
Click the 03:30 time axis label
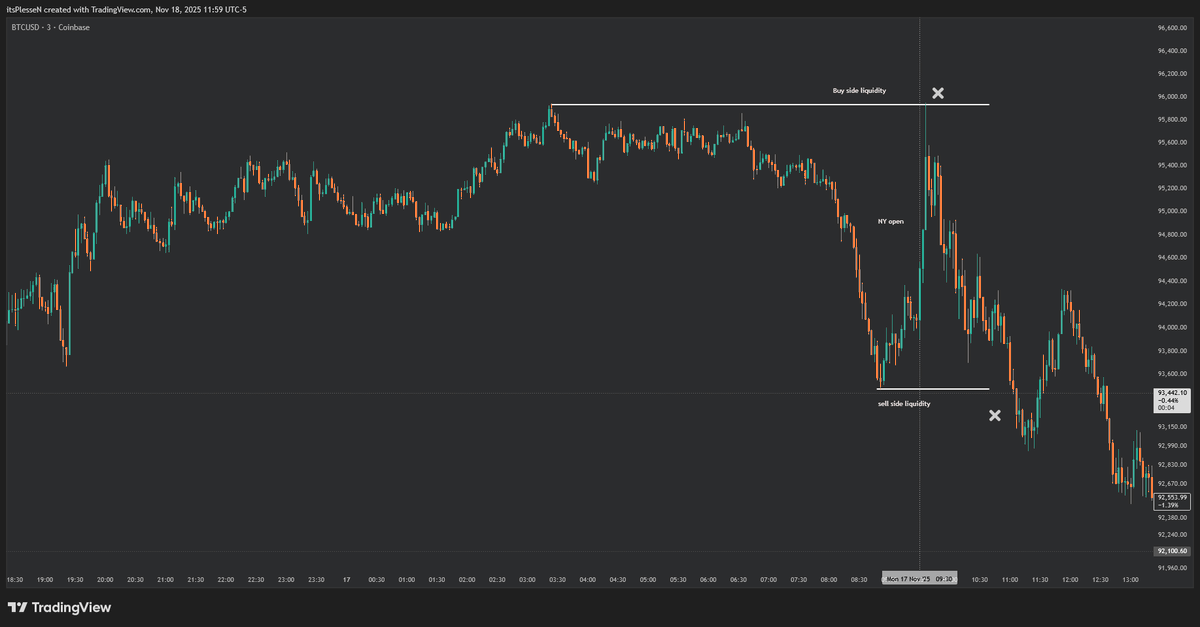557,579
